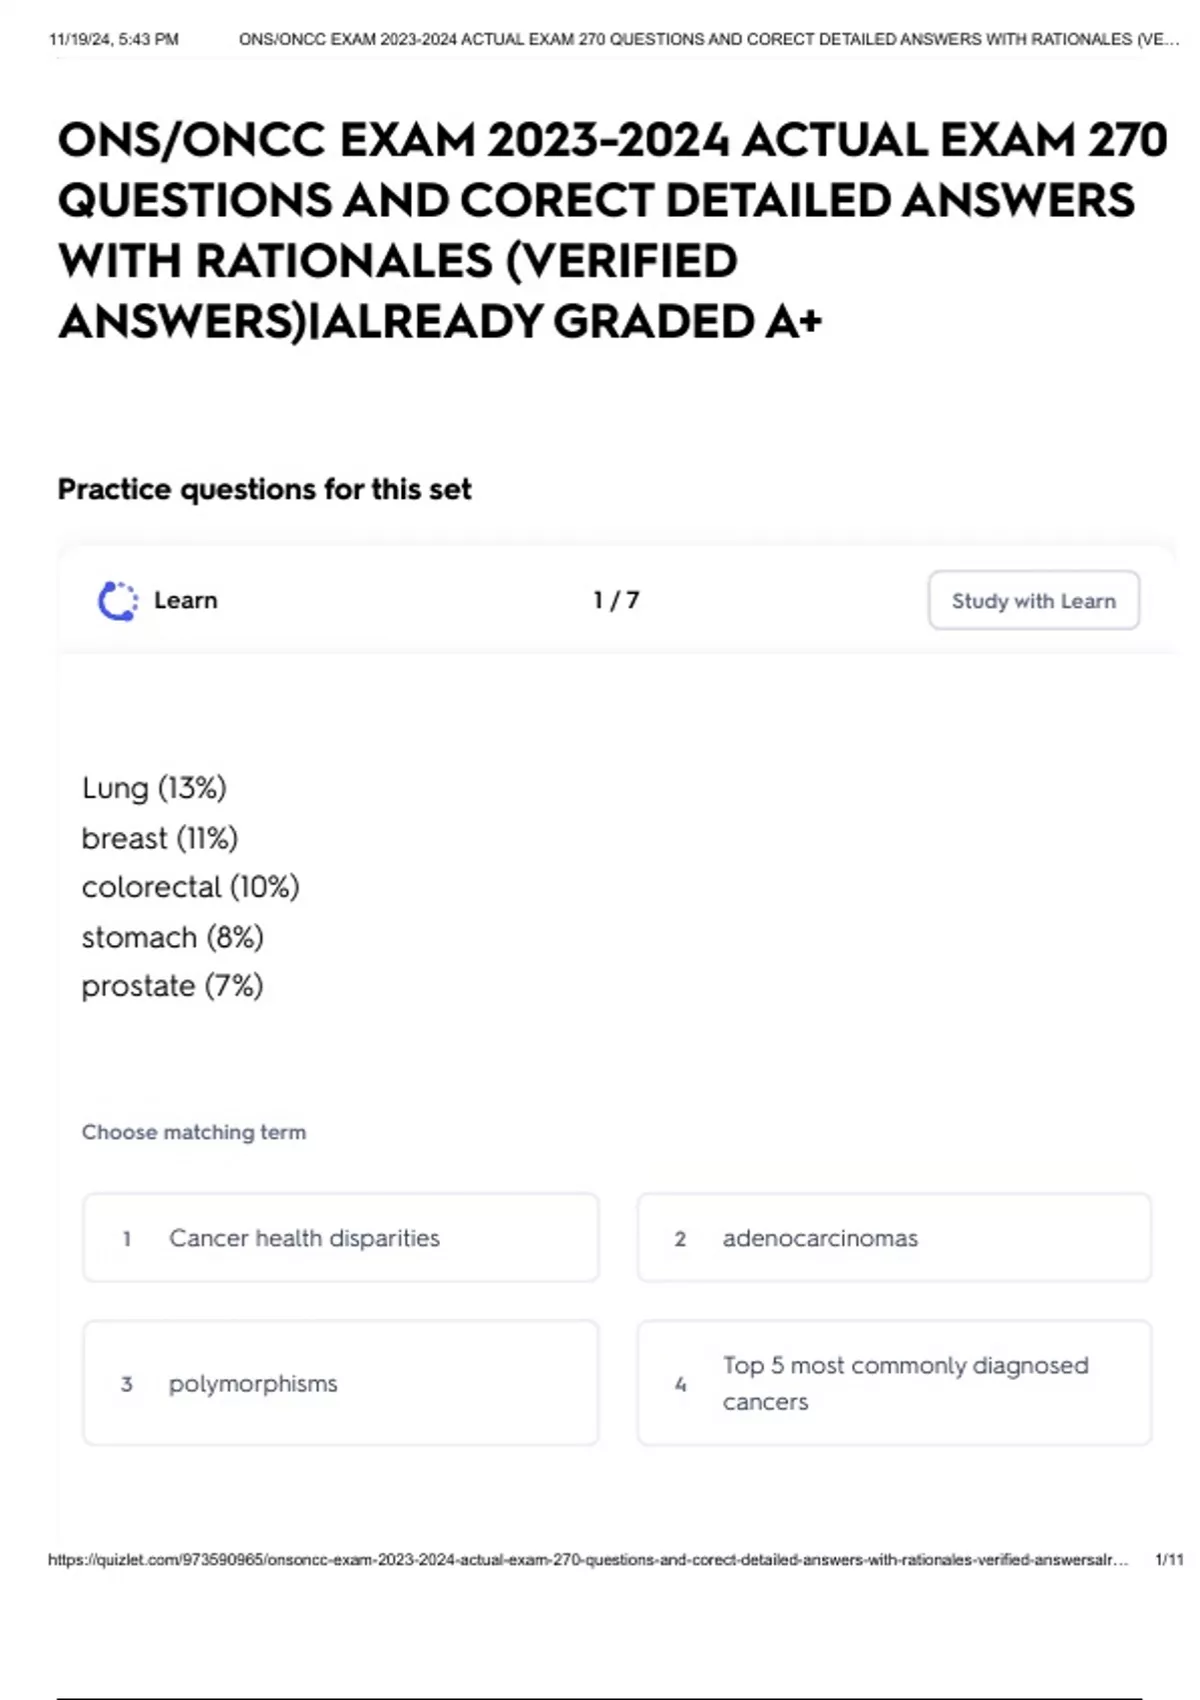Viewport: 1200px width, 1700px height.
Task: Click the 11/19/24 timestamp in the header
Action: [114, 40]
